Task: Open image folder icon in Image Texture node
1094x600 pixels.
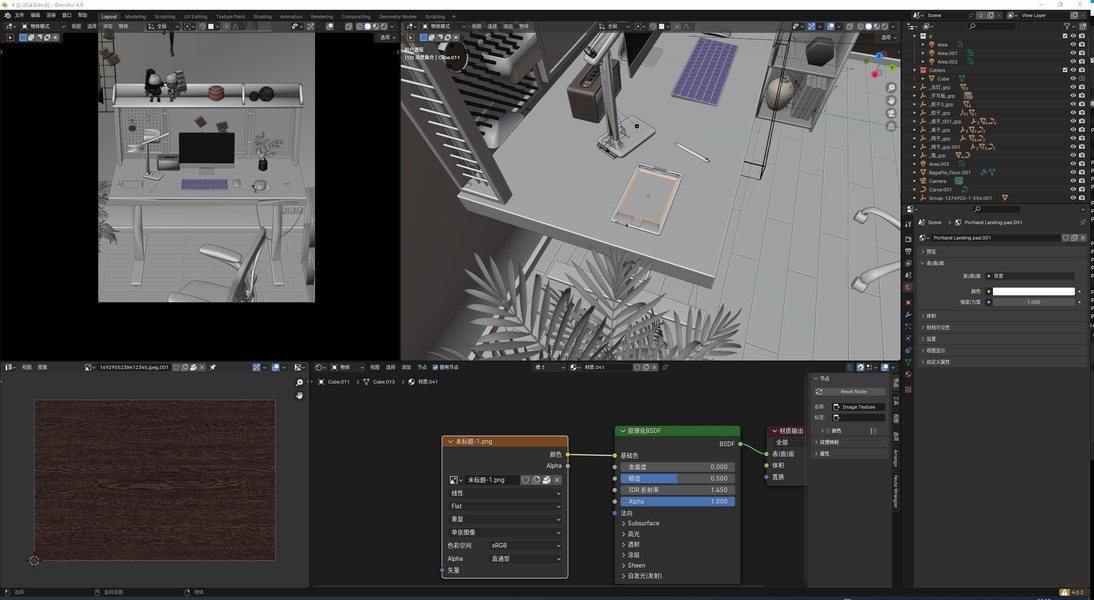Action: (x=546, y=480)
